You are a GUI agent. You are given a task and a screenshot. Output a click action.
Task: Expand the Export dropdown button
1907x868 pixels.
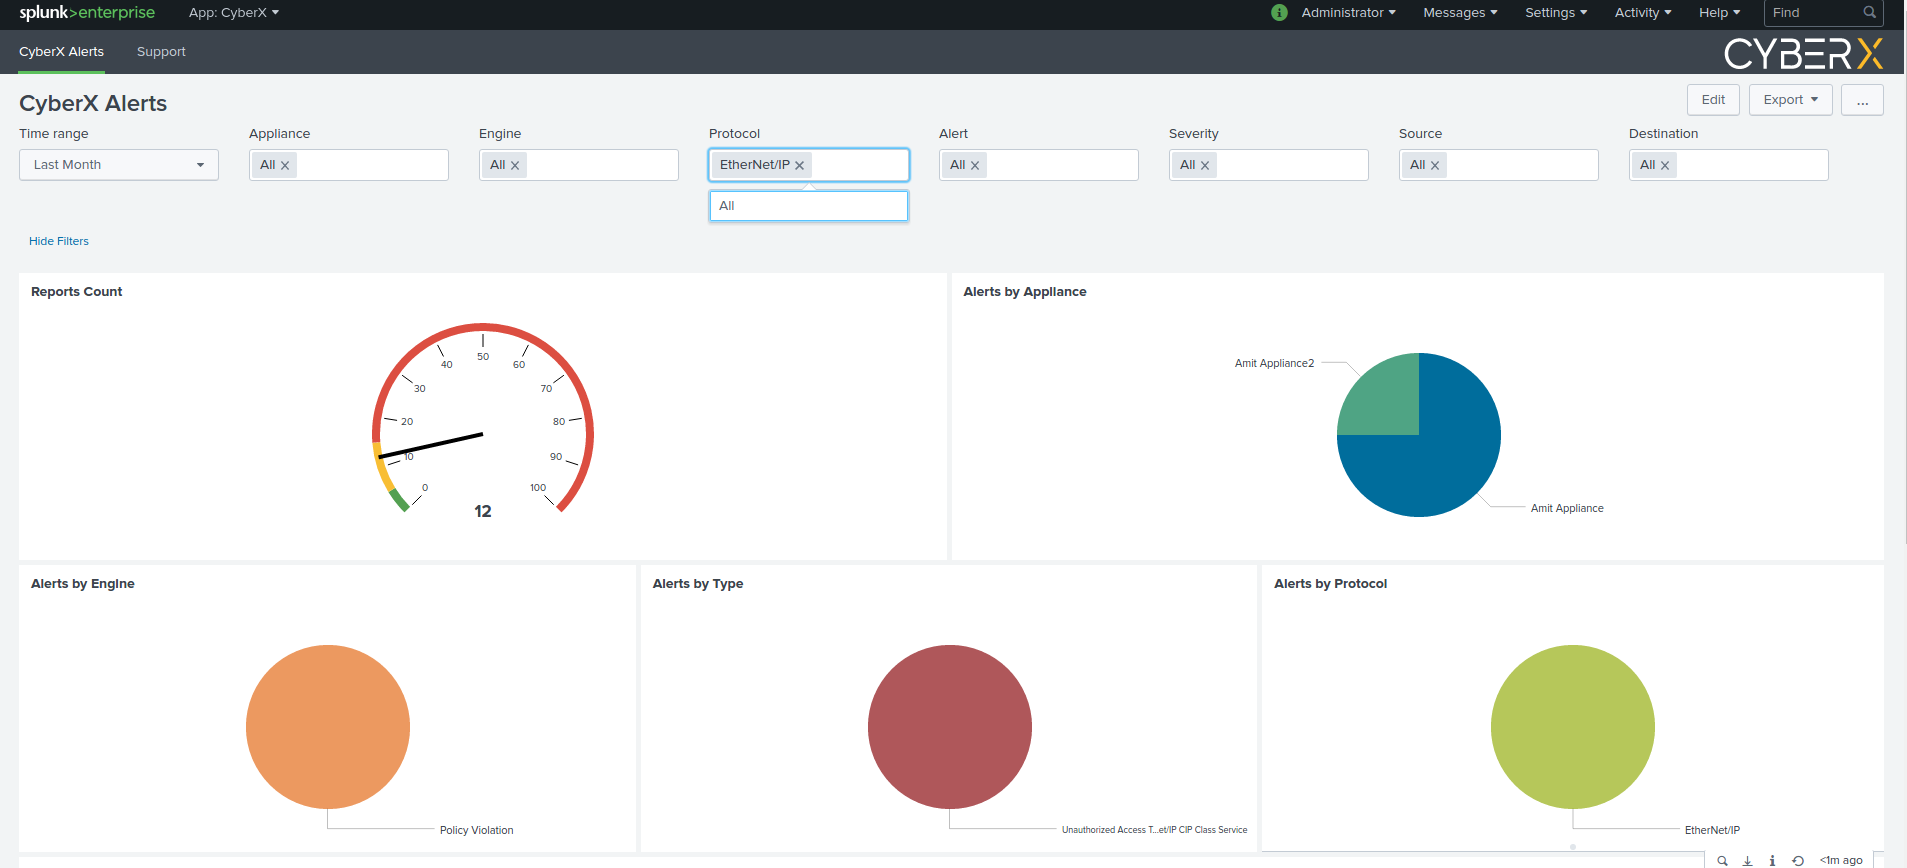1790,100
